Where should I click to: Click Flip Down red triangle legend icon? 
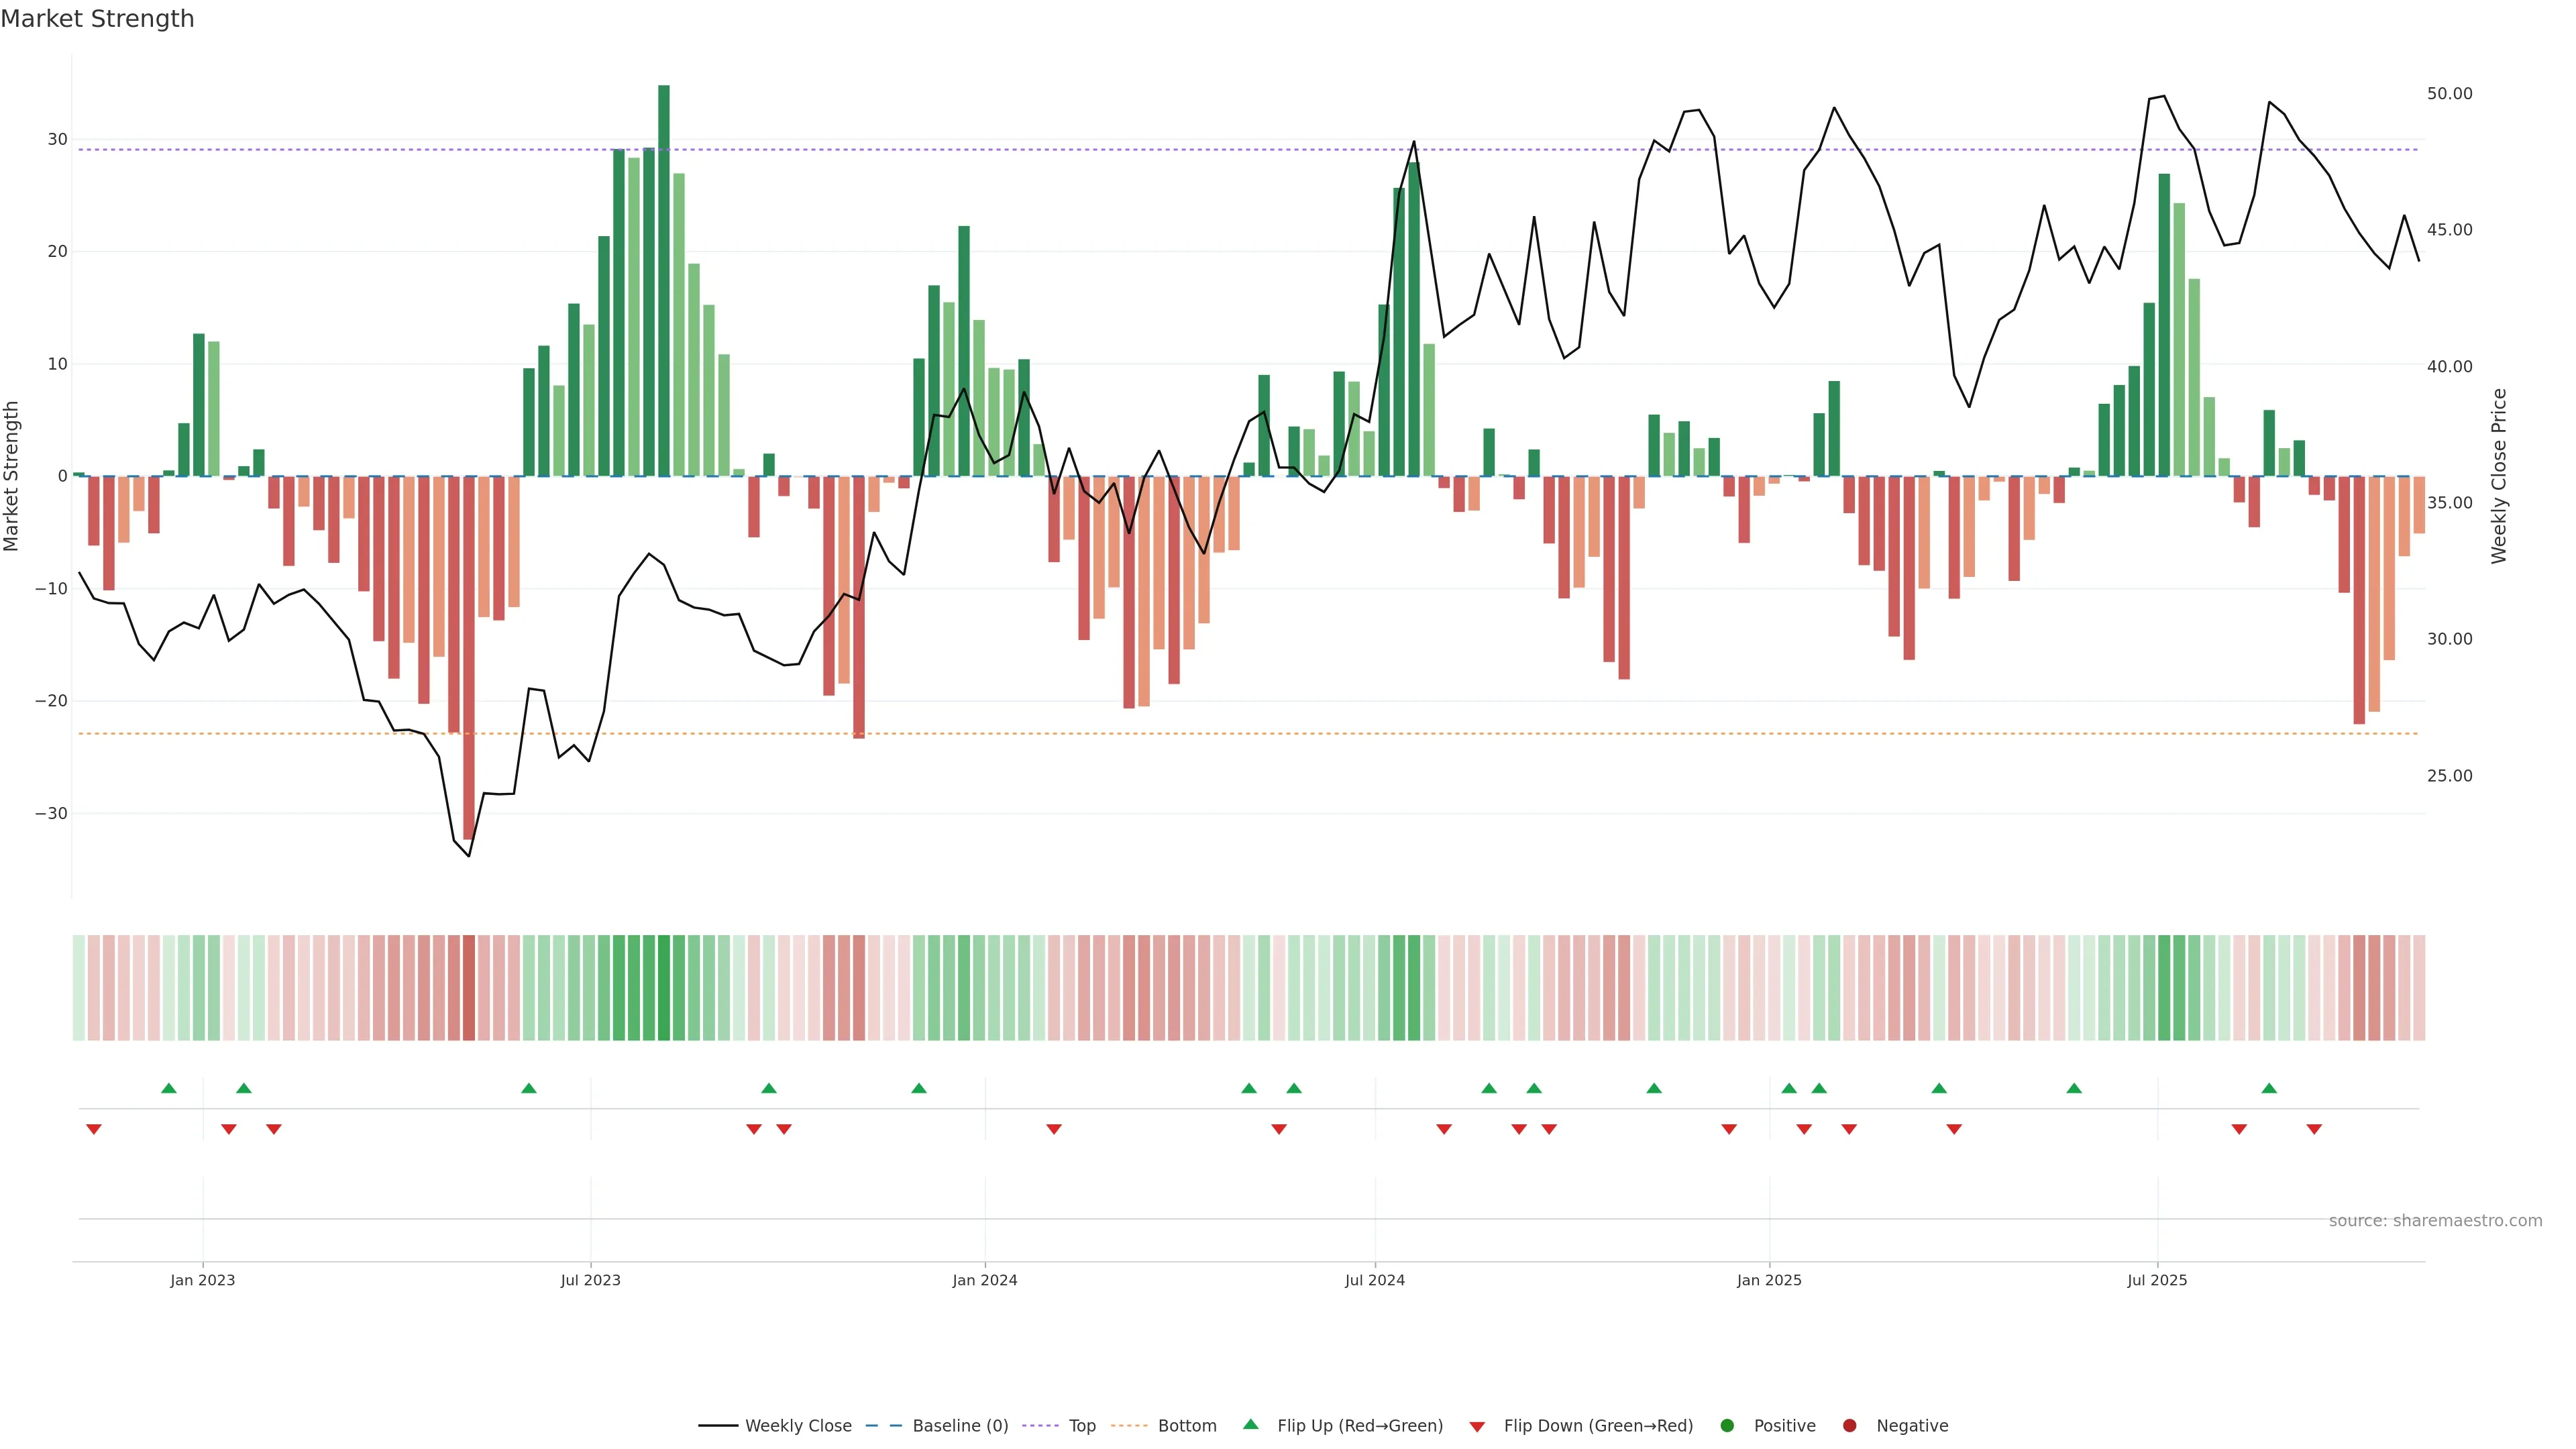(1477, 1427)
